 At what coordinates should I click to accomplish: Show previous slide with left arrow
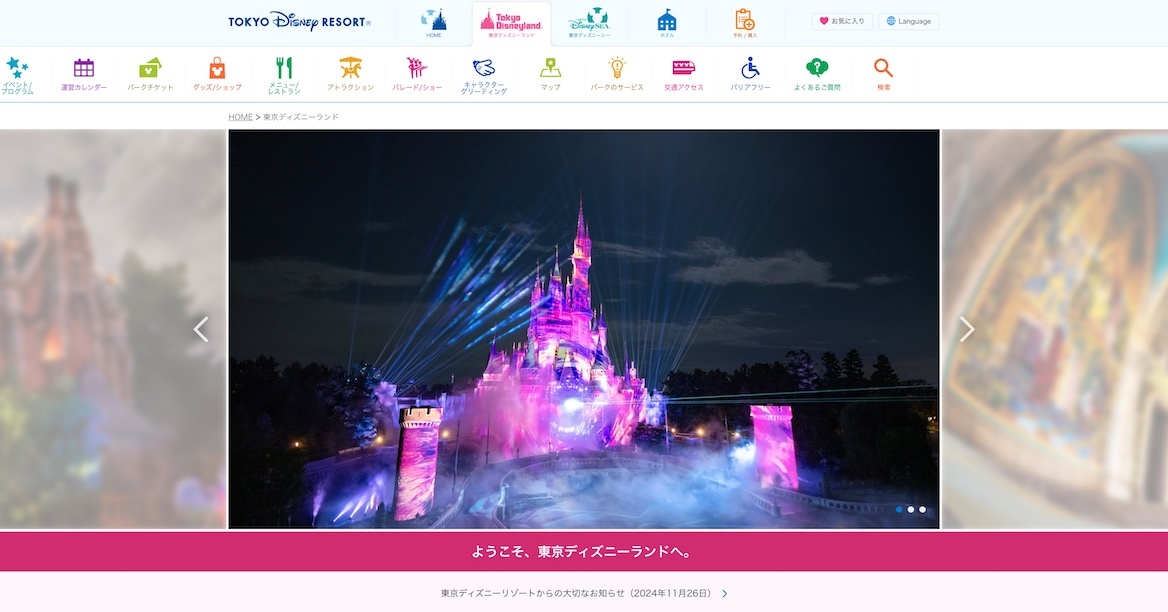pyautogui.click(x=201, y=329)
